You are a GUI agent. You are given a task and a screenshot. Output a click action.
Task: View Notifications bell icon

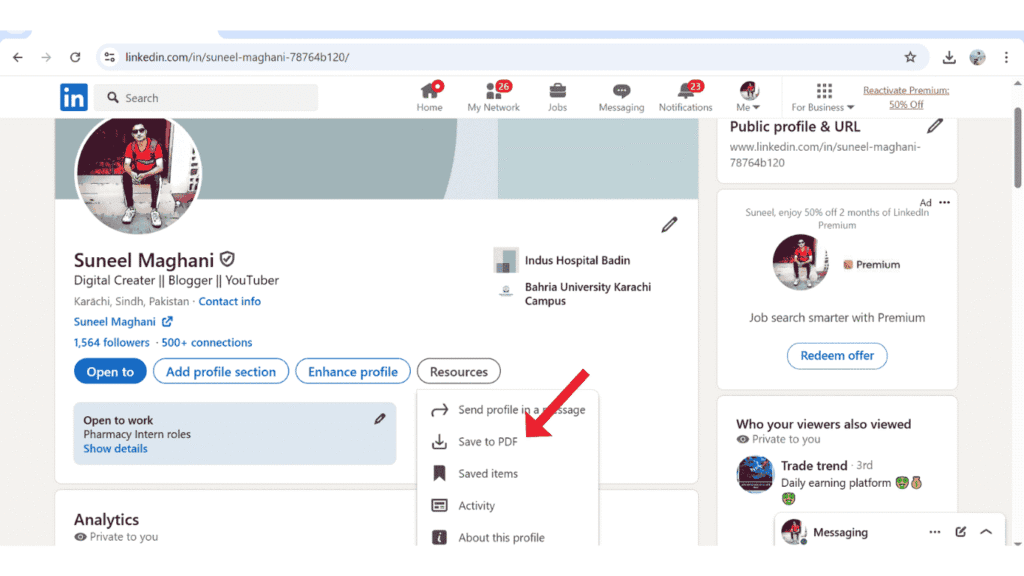[x=685, y=92]
